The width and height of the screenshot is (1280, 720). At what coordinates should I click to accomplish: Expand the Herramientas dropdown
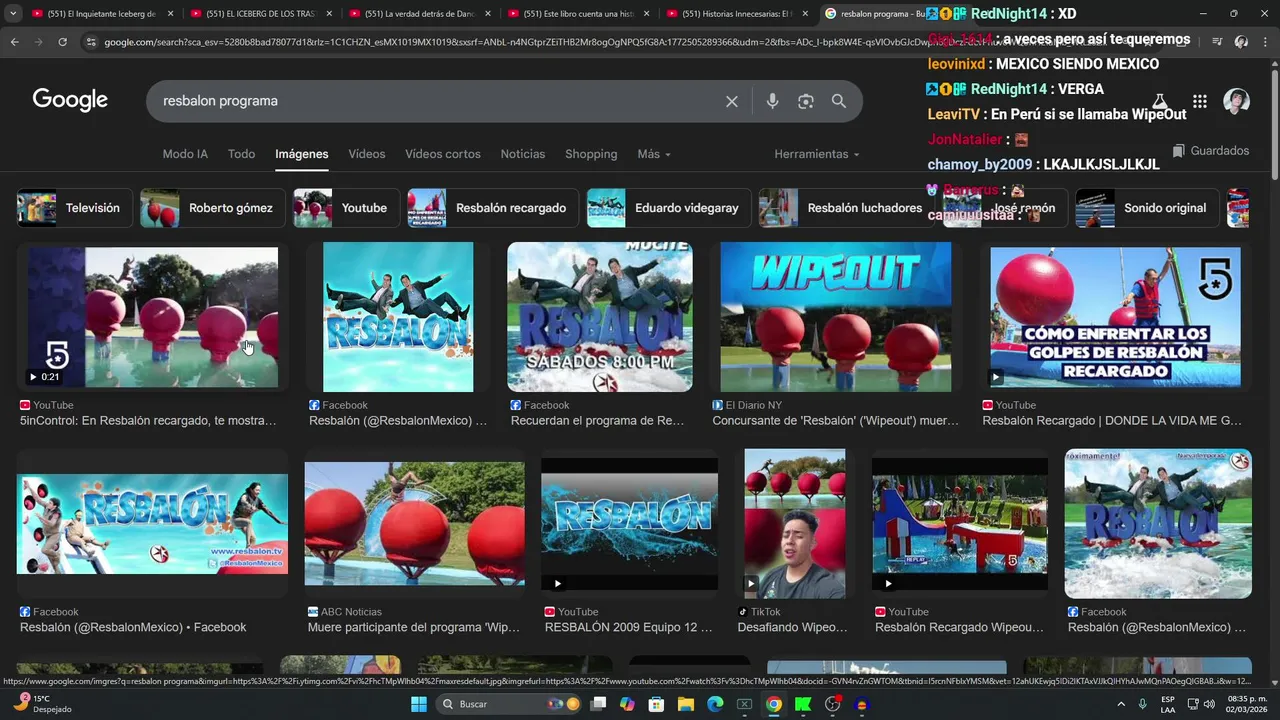(817, 154)
